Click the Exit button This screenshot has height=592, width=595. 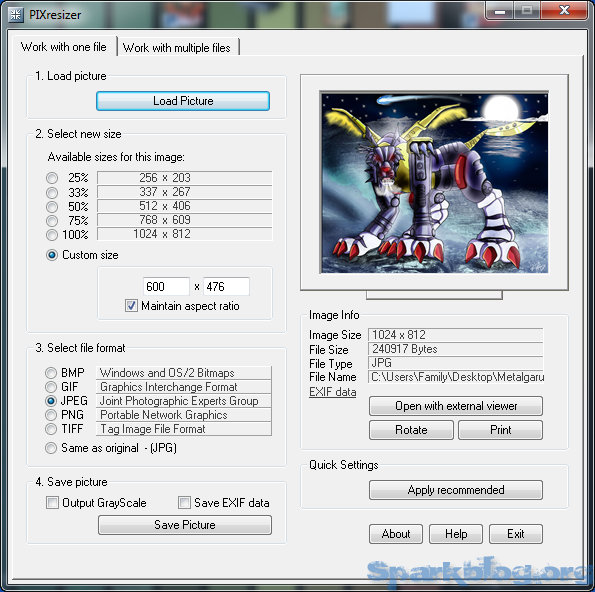tap(516, 534)
